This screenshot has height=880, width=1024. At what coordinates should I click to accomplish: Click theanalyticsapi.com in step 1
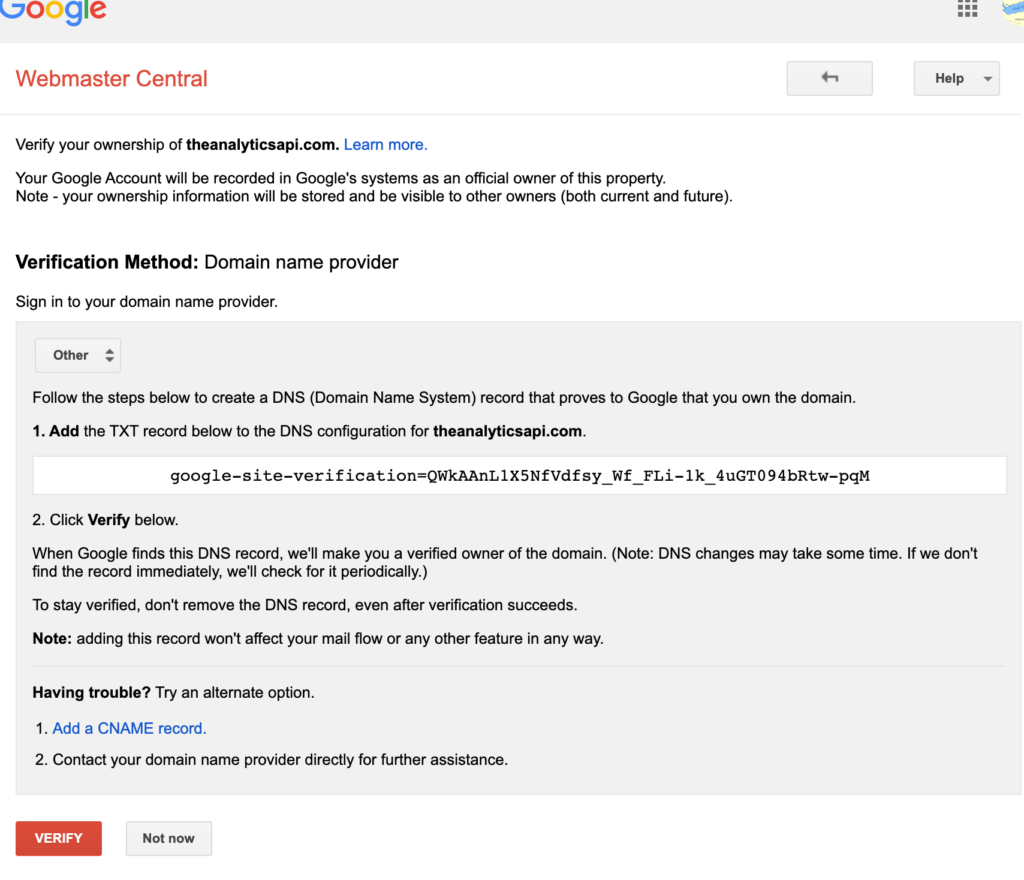(x=508, y=432)
